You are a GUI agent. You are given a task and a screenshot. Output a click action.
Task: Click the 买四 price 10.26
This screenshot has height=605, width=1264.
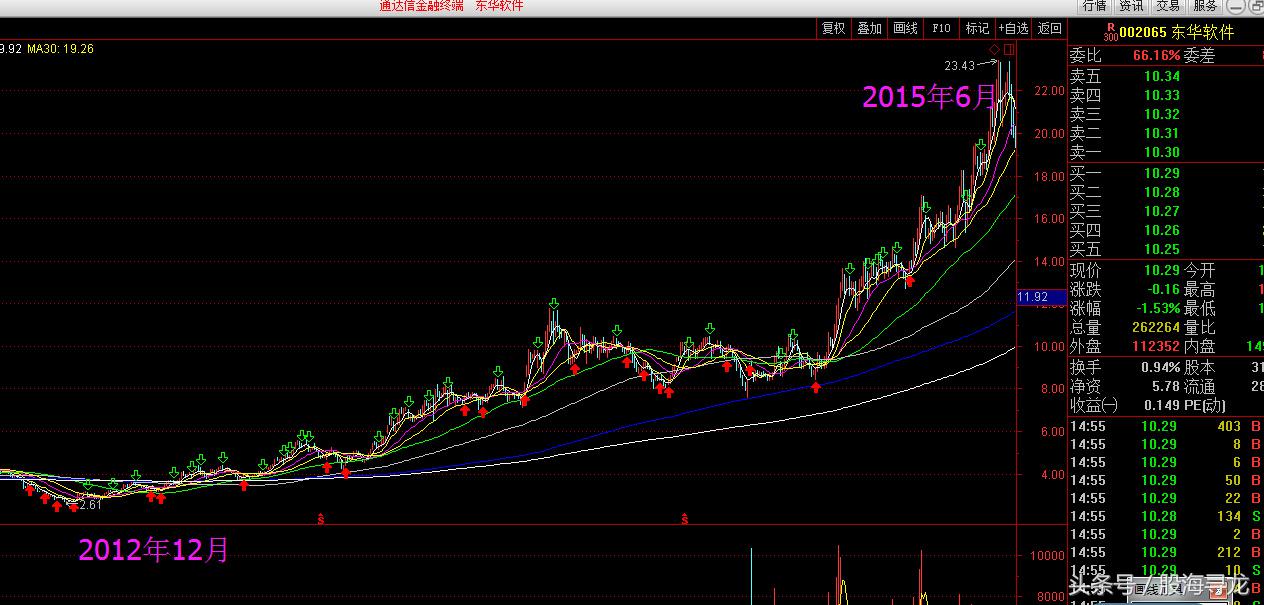[1161, 230]
